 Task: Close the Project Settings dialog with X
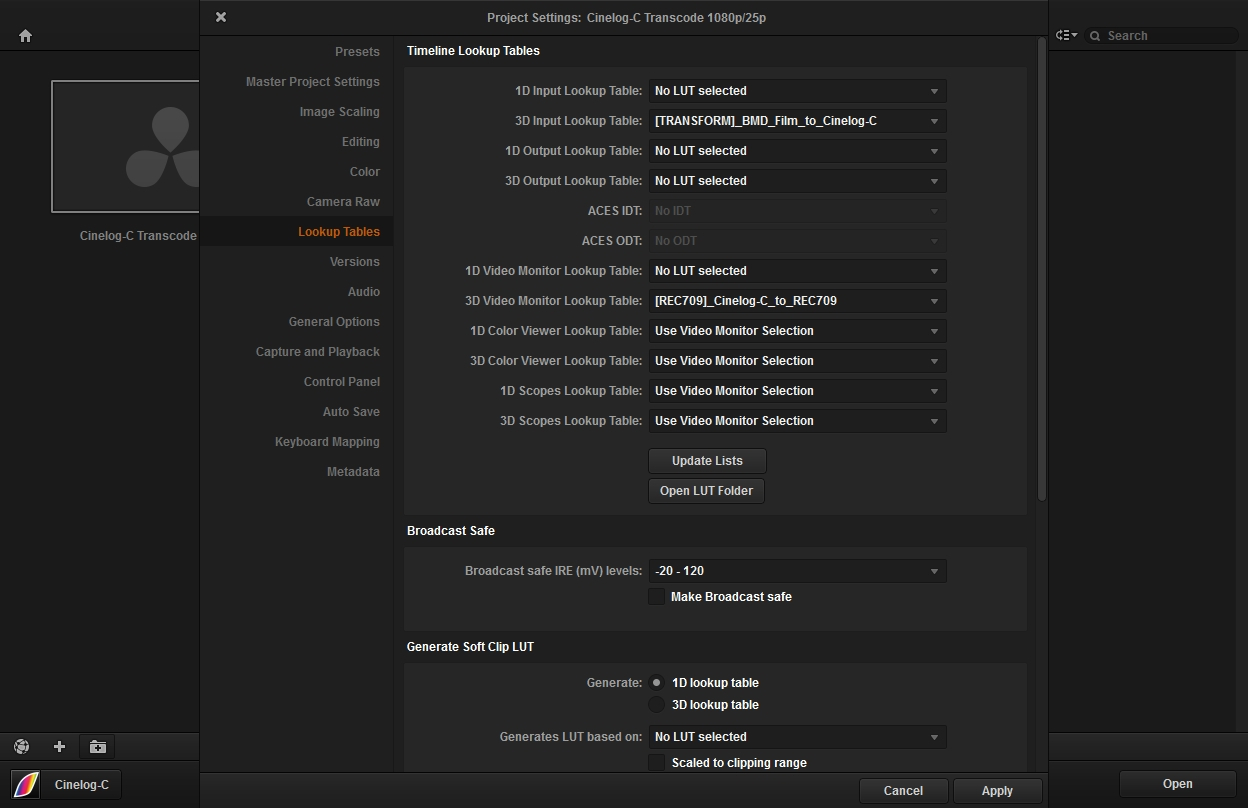click(x=221, y=17)
